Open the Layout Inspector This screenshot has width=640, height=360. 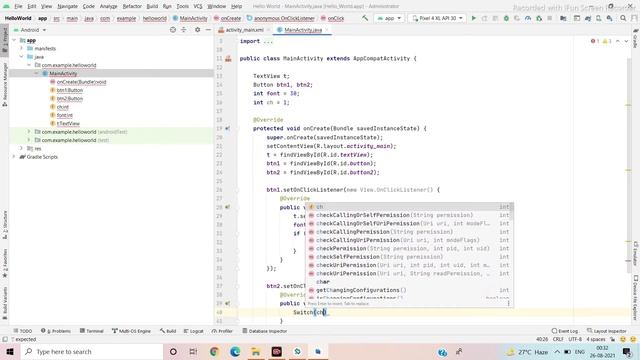click(x=607, y=331)
